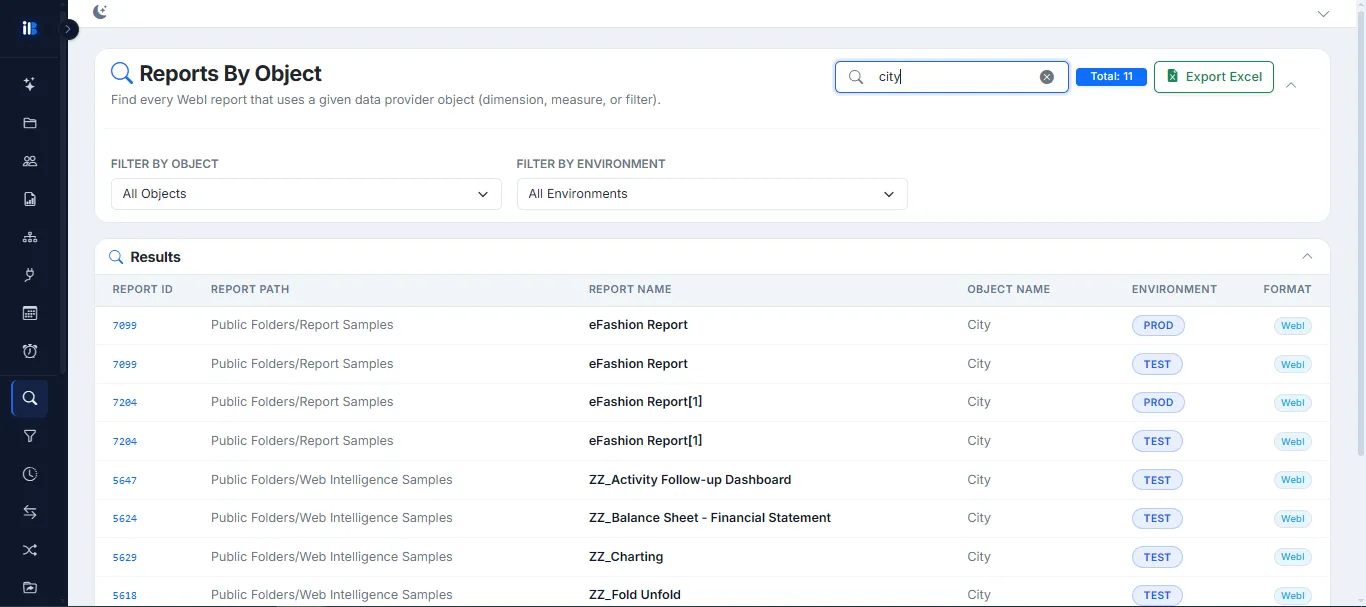Select the highlighted search icon in sidebar
The height and width of the screenshot is (607, 1366).
[30, 398]
